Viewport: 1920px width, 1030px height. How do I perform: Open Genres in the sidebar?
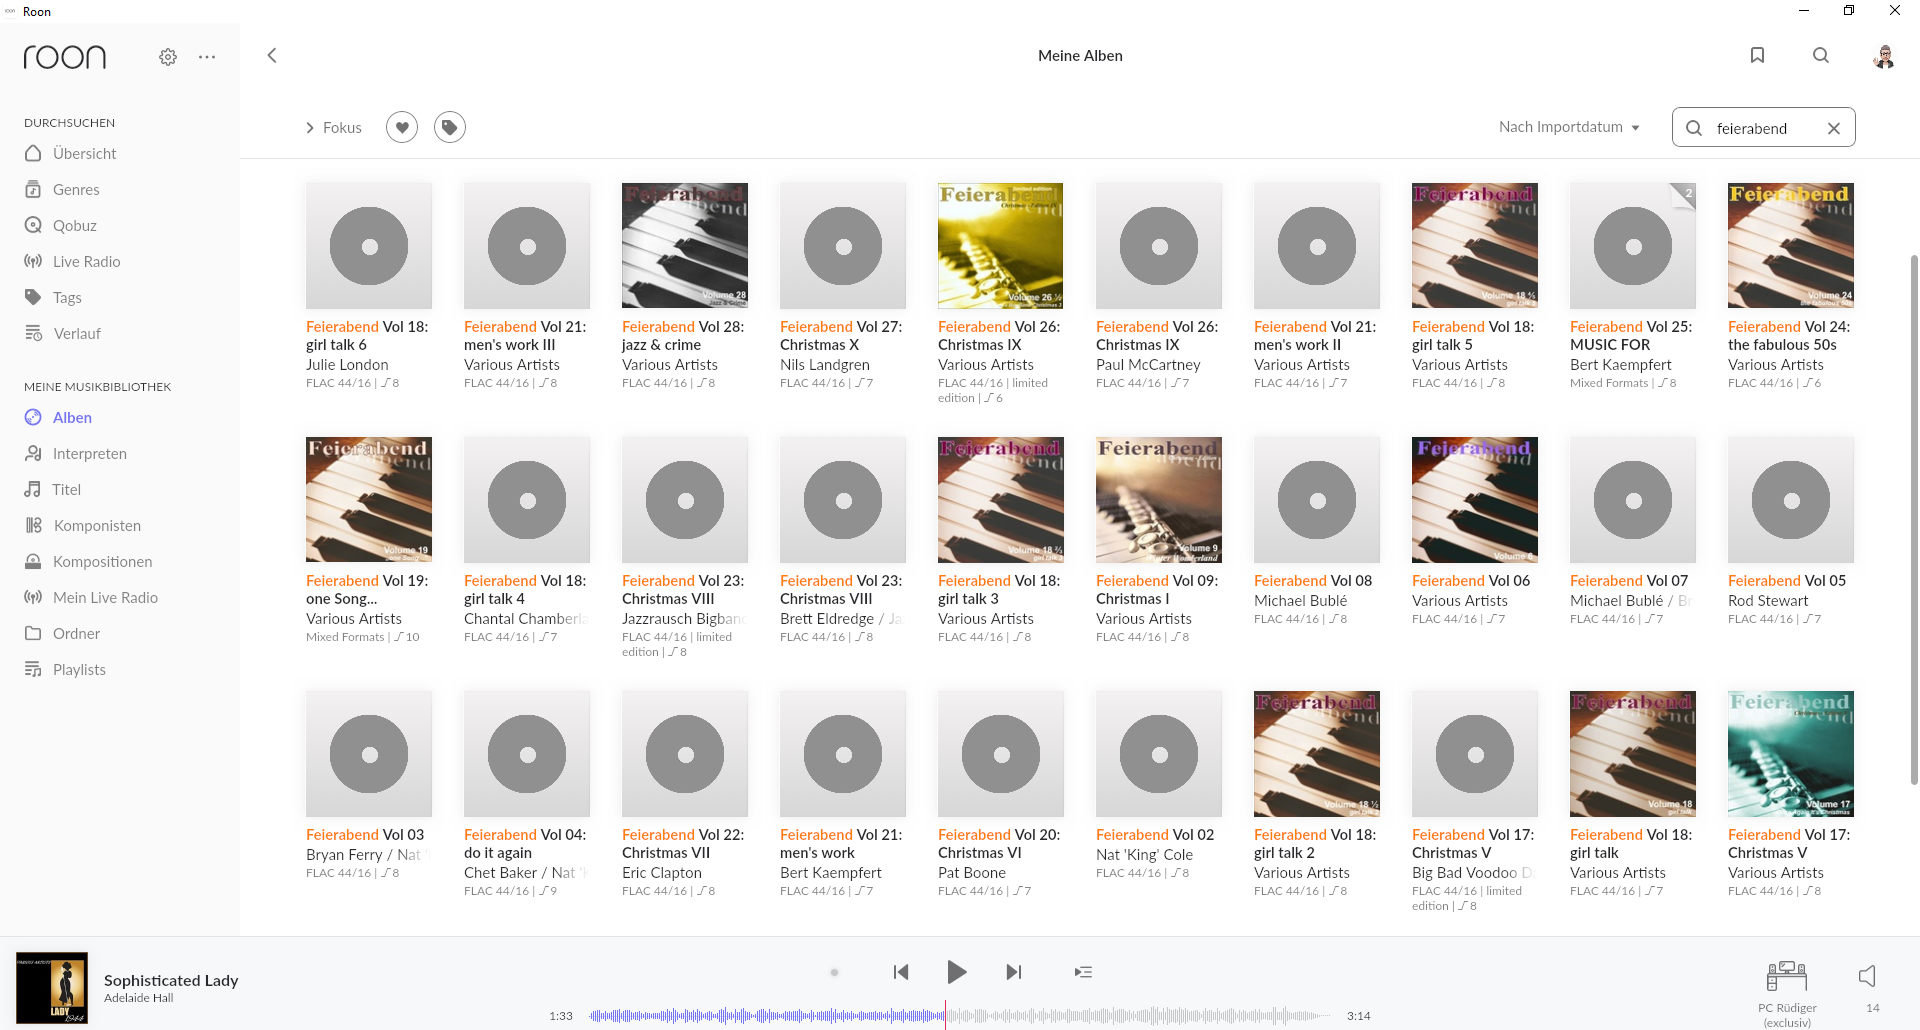[76, 189]
